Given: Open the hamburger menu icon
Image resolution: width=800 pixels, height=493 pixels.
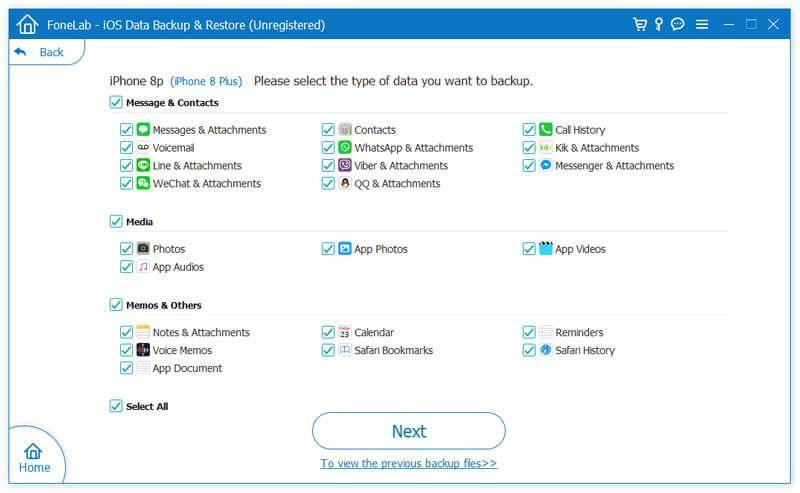Looking at the screenshot, I should [x=702, y=24].
